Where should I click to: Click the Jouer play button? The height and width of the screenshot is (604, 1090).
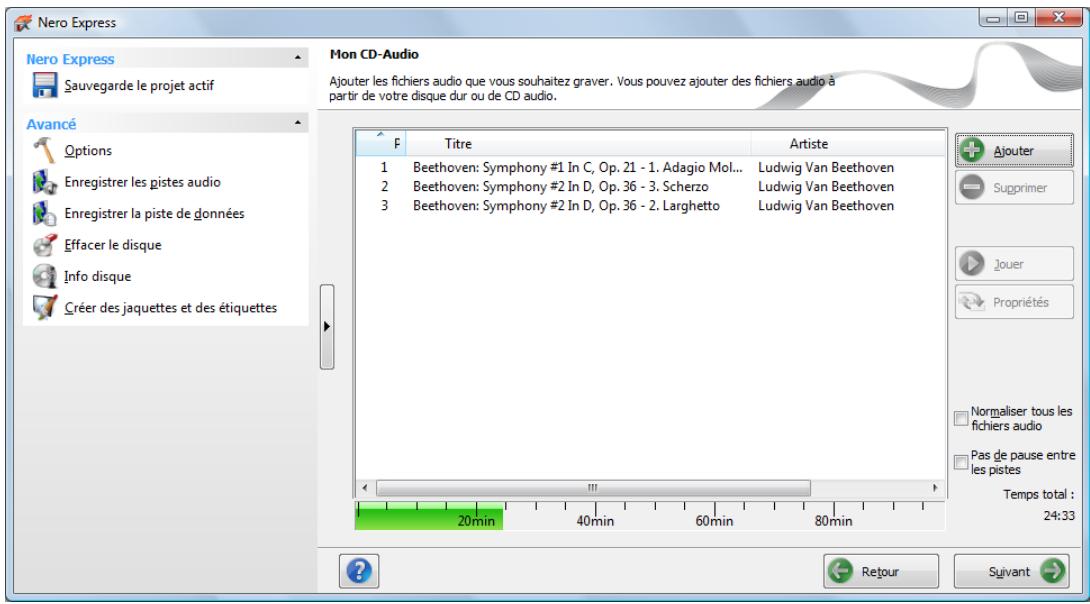1014,264
